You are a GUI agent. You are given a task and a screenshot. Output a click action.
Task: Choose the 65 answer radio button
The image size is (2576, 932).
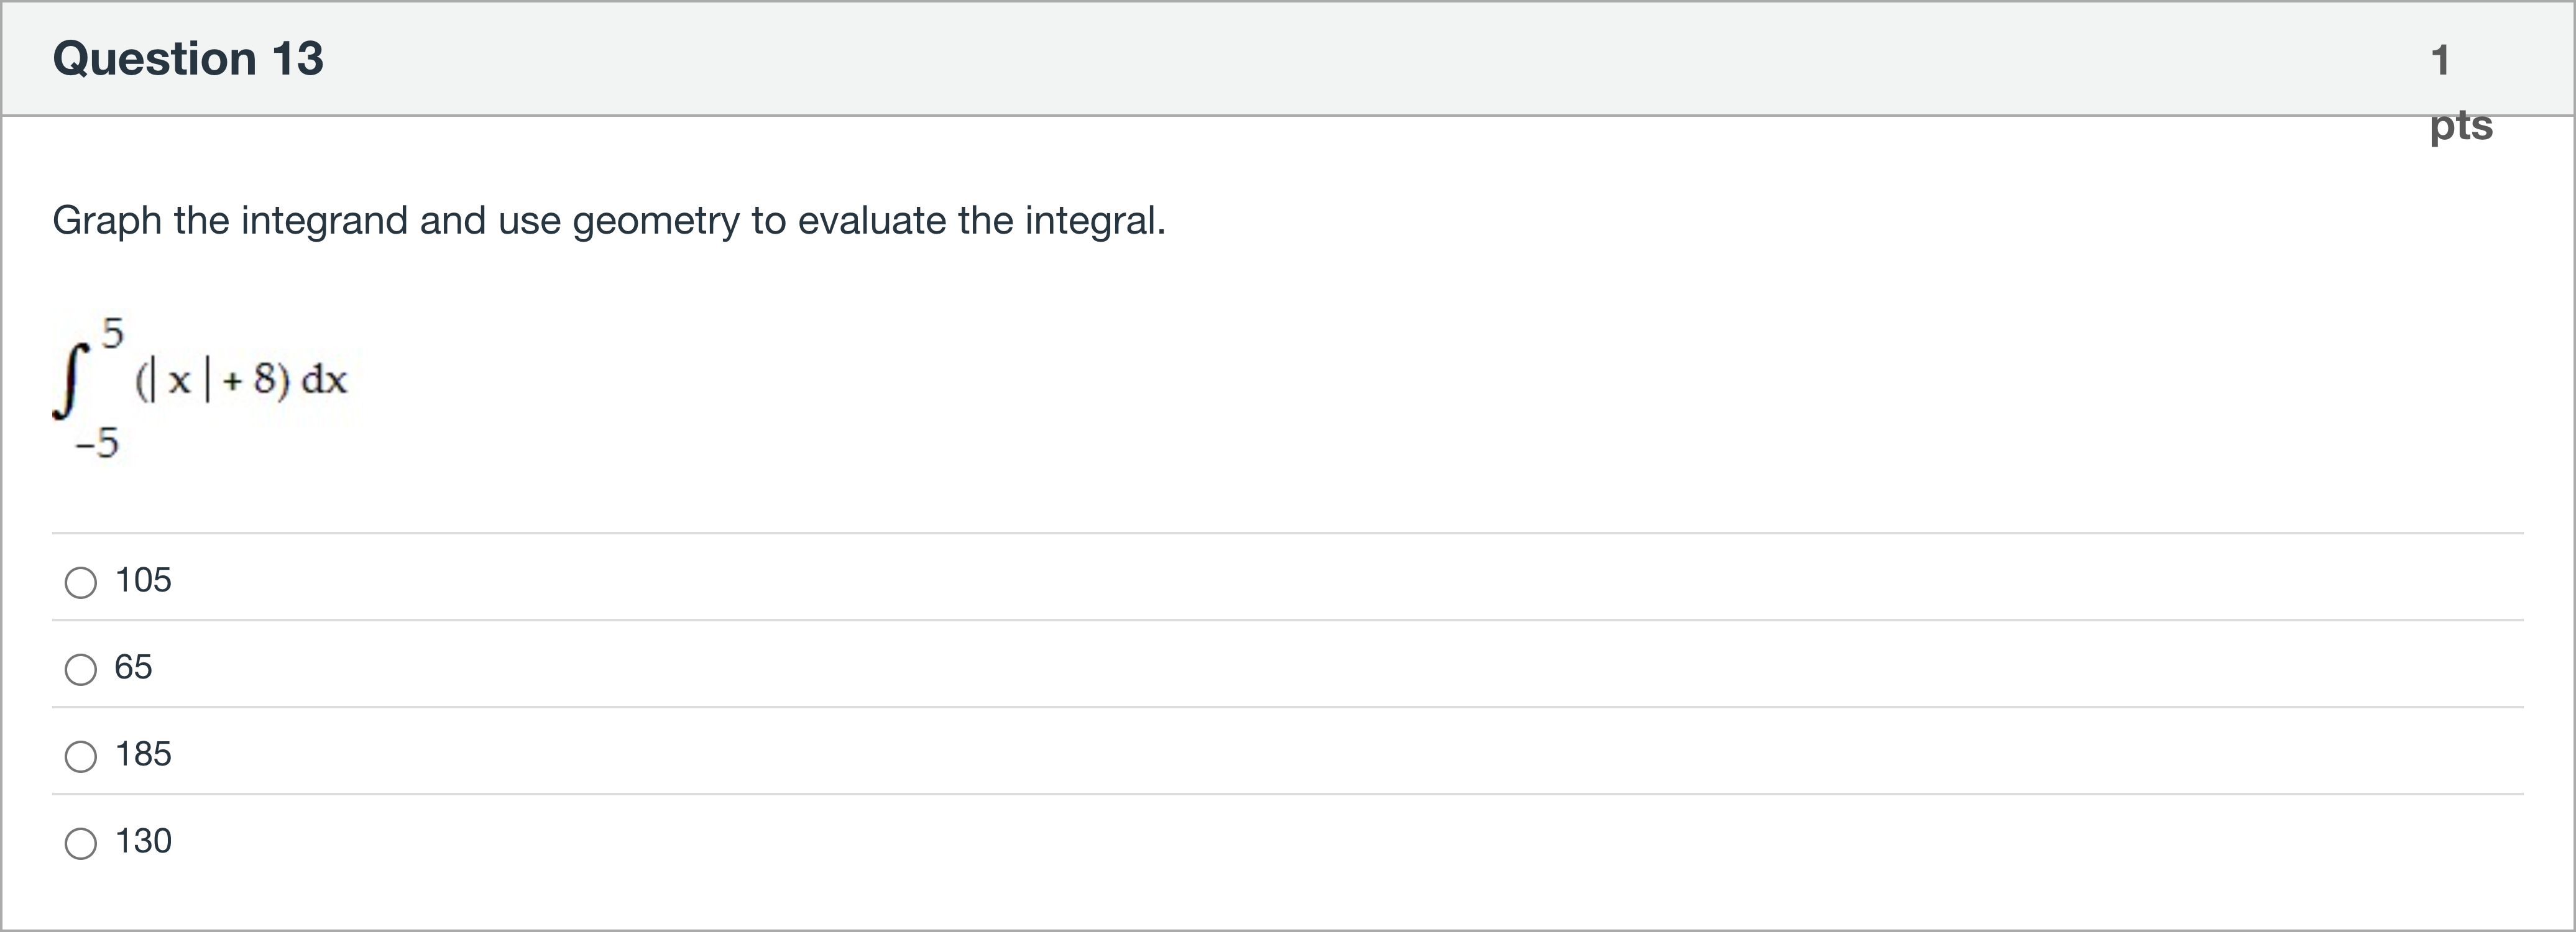click(x=81, y=669)
